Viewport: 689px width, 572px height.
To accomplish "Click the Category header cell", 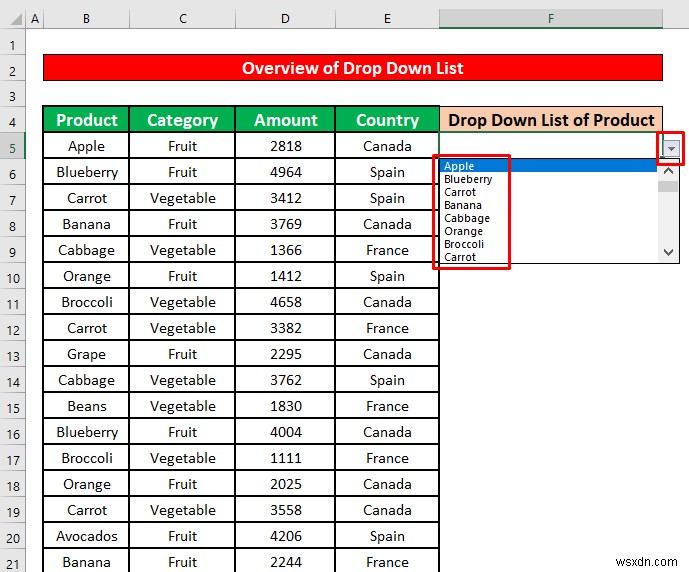I will tap(182, 119).
